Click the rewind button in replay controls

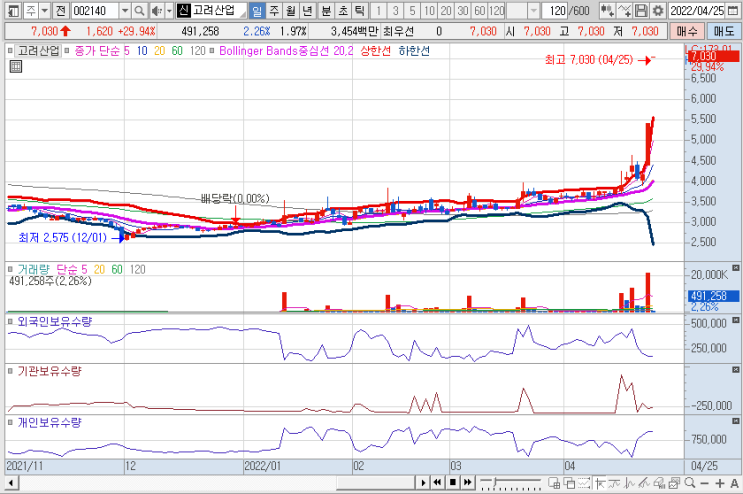coord(437,483)
